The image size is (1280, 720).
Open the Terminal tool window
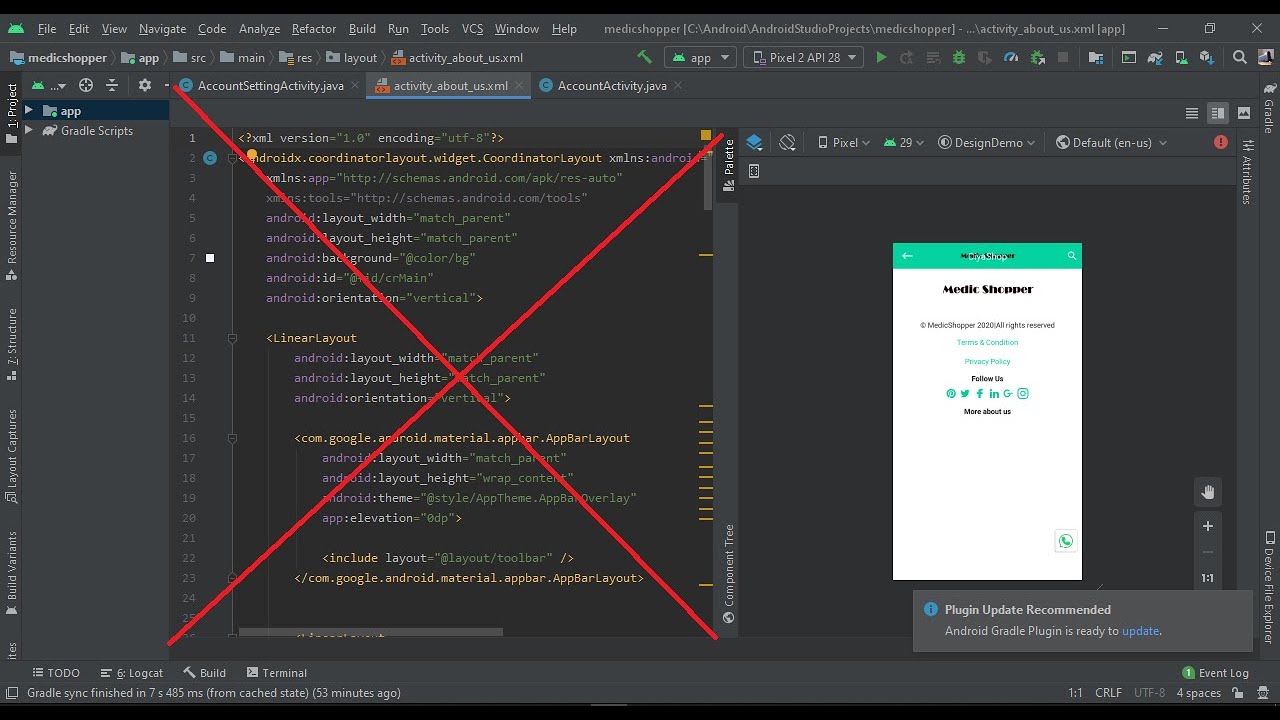click(x=277, y=673)
